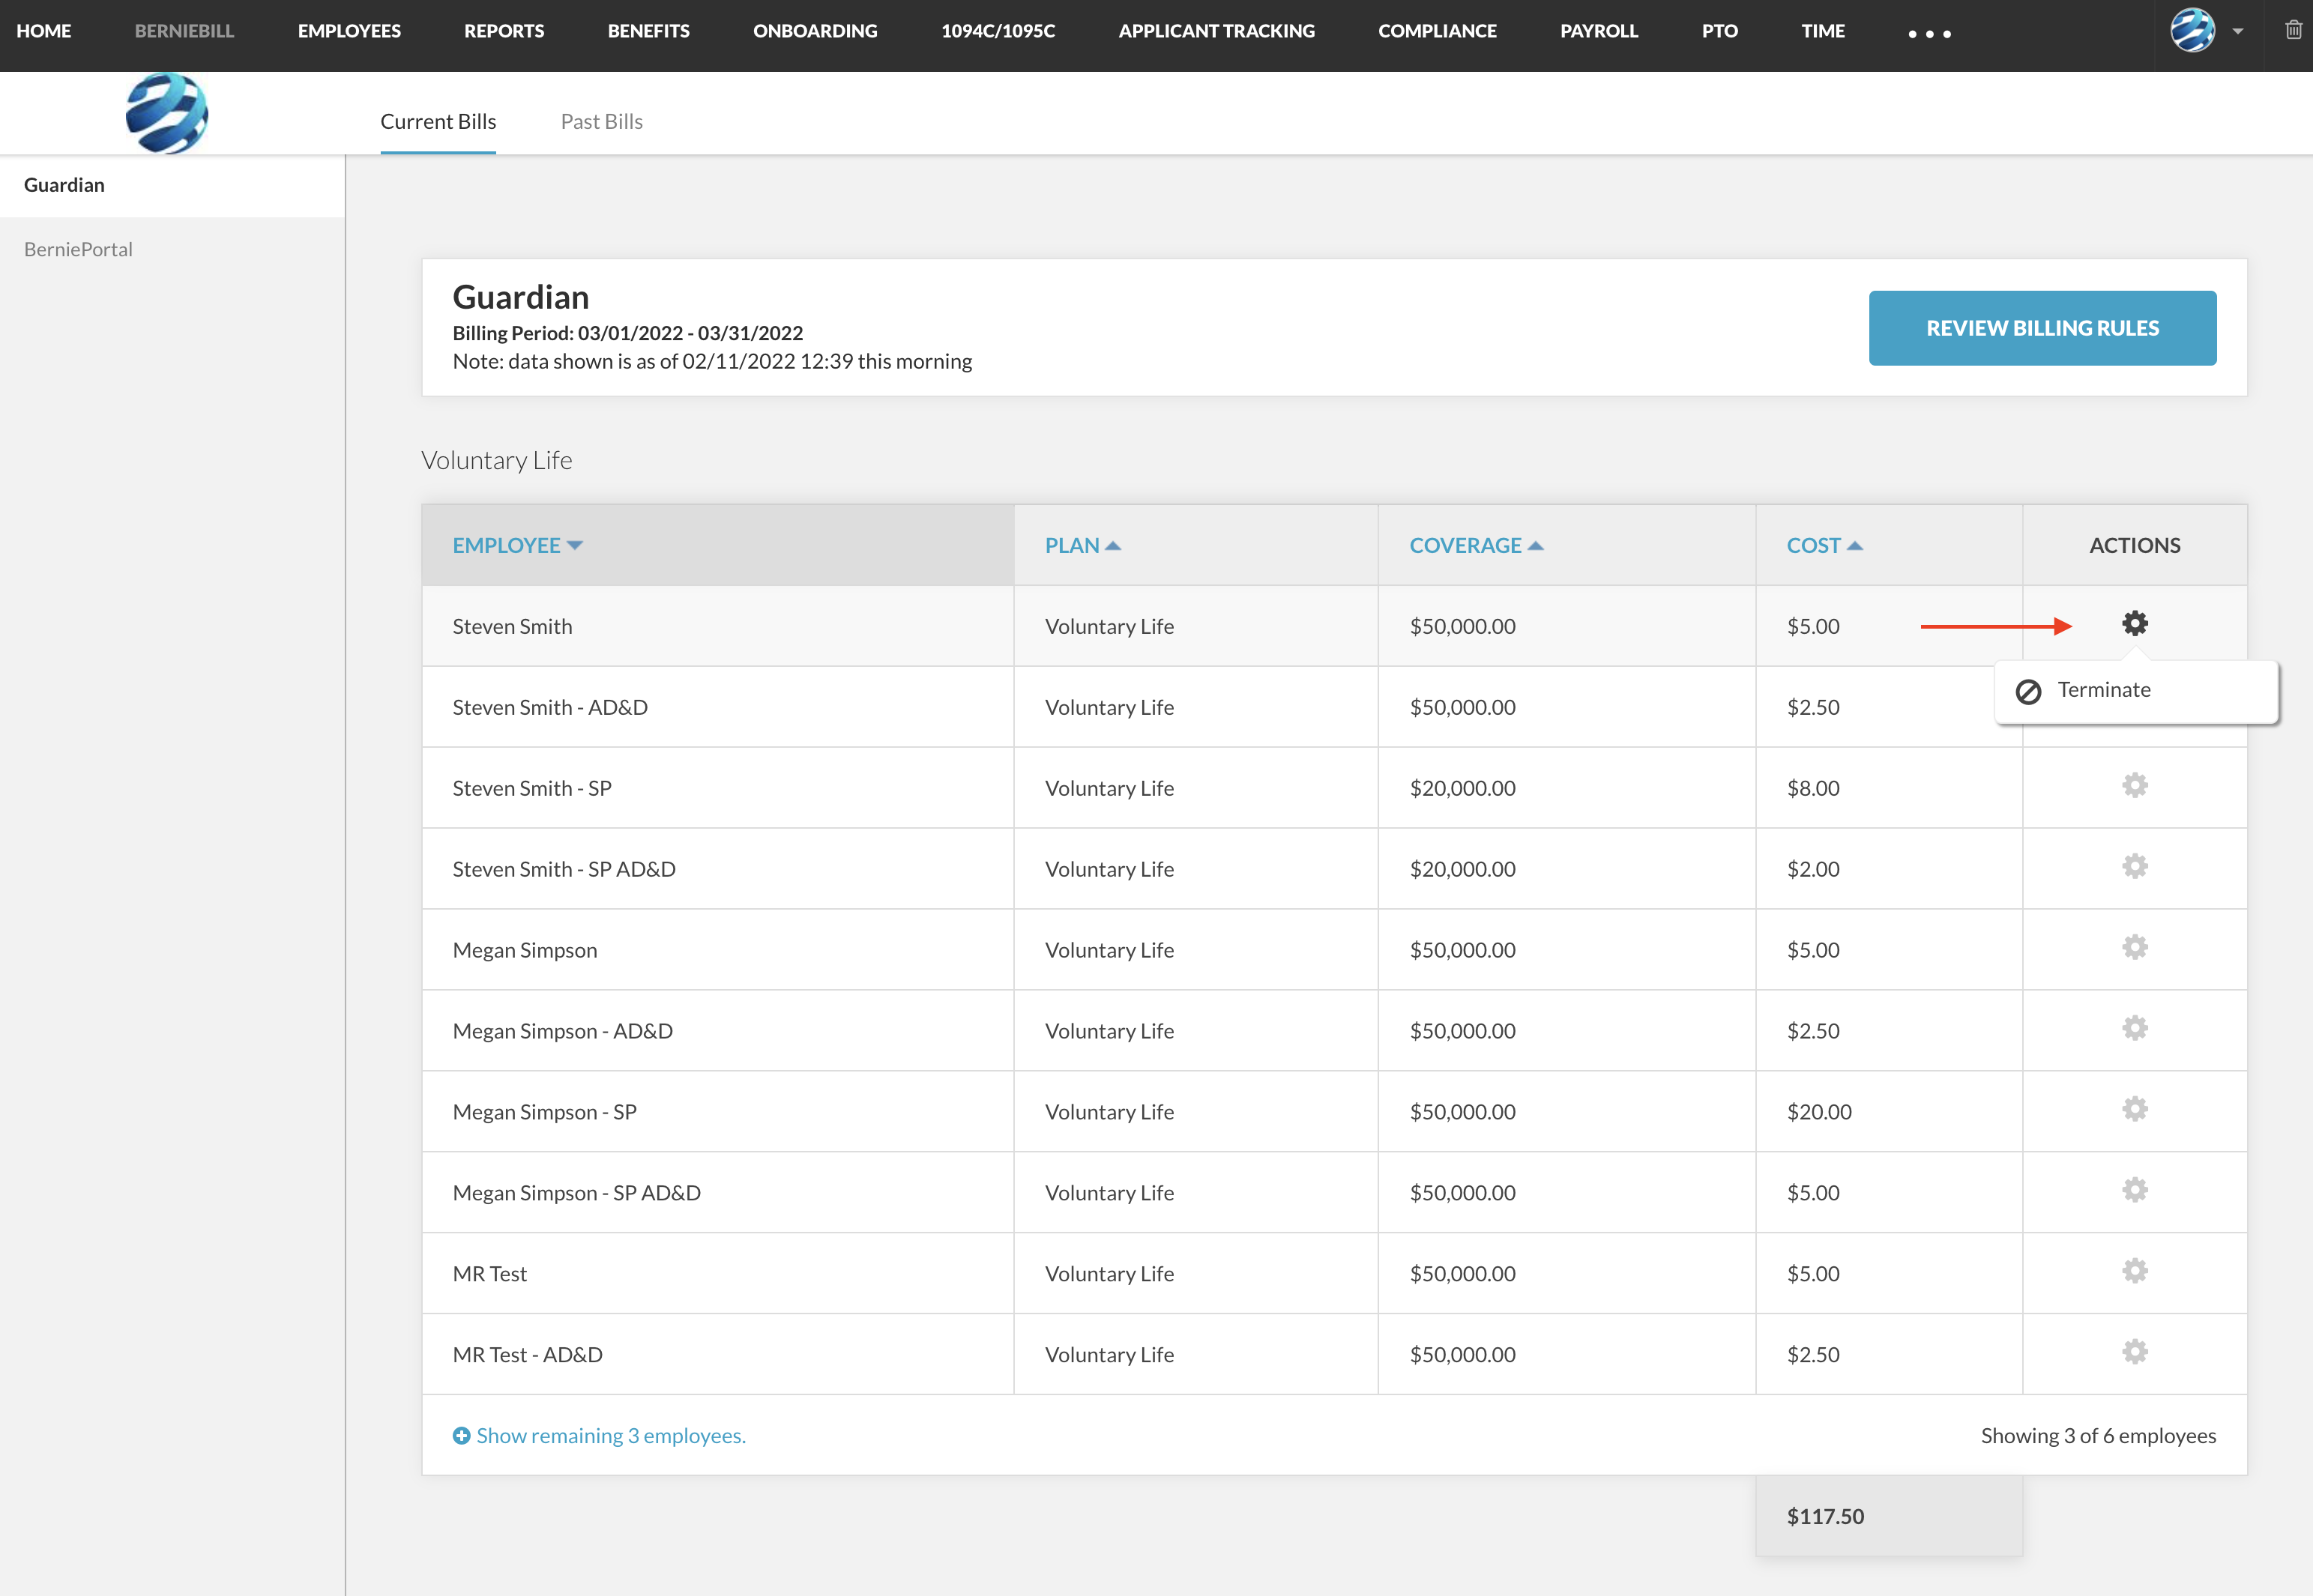The height and width of the screenshot is (1596, 2313).
Task: Open gear menu for Megan Simpson - AD&D
Action: click(x=2134, y=1029)
